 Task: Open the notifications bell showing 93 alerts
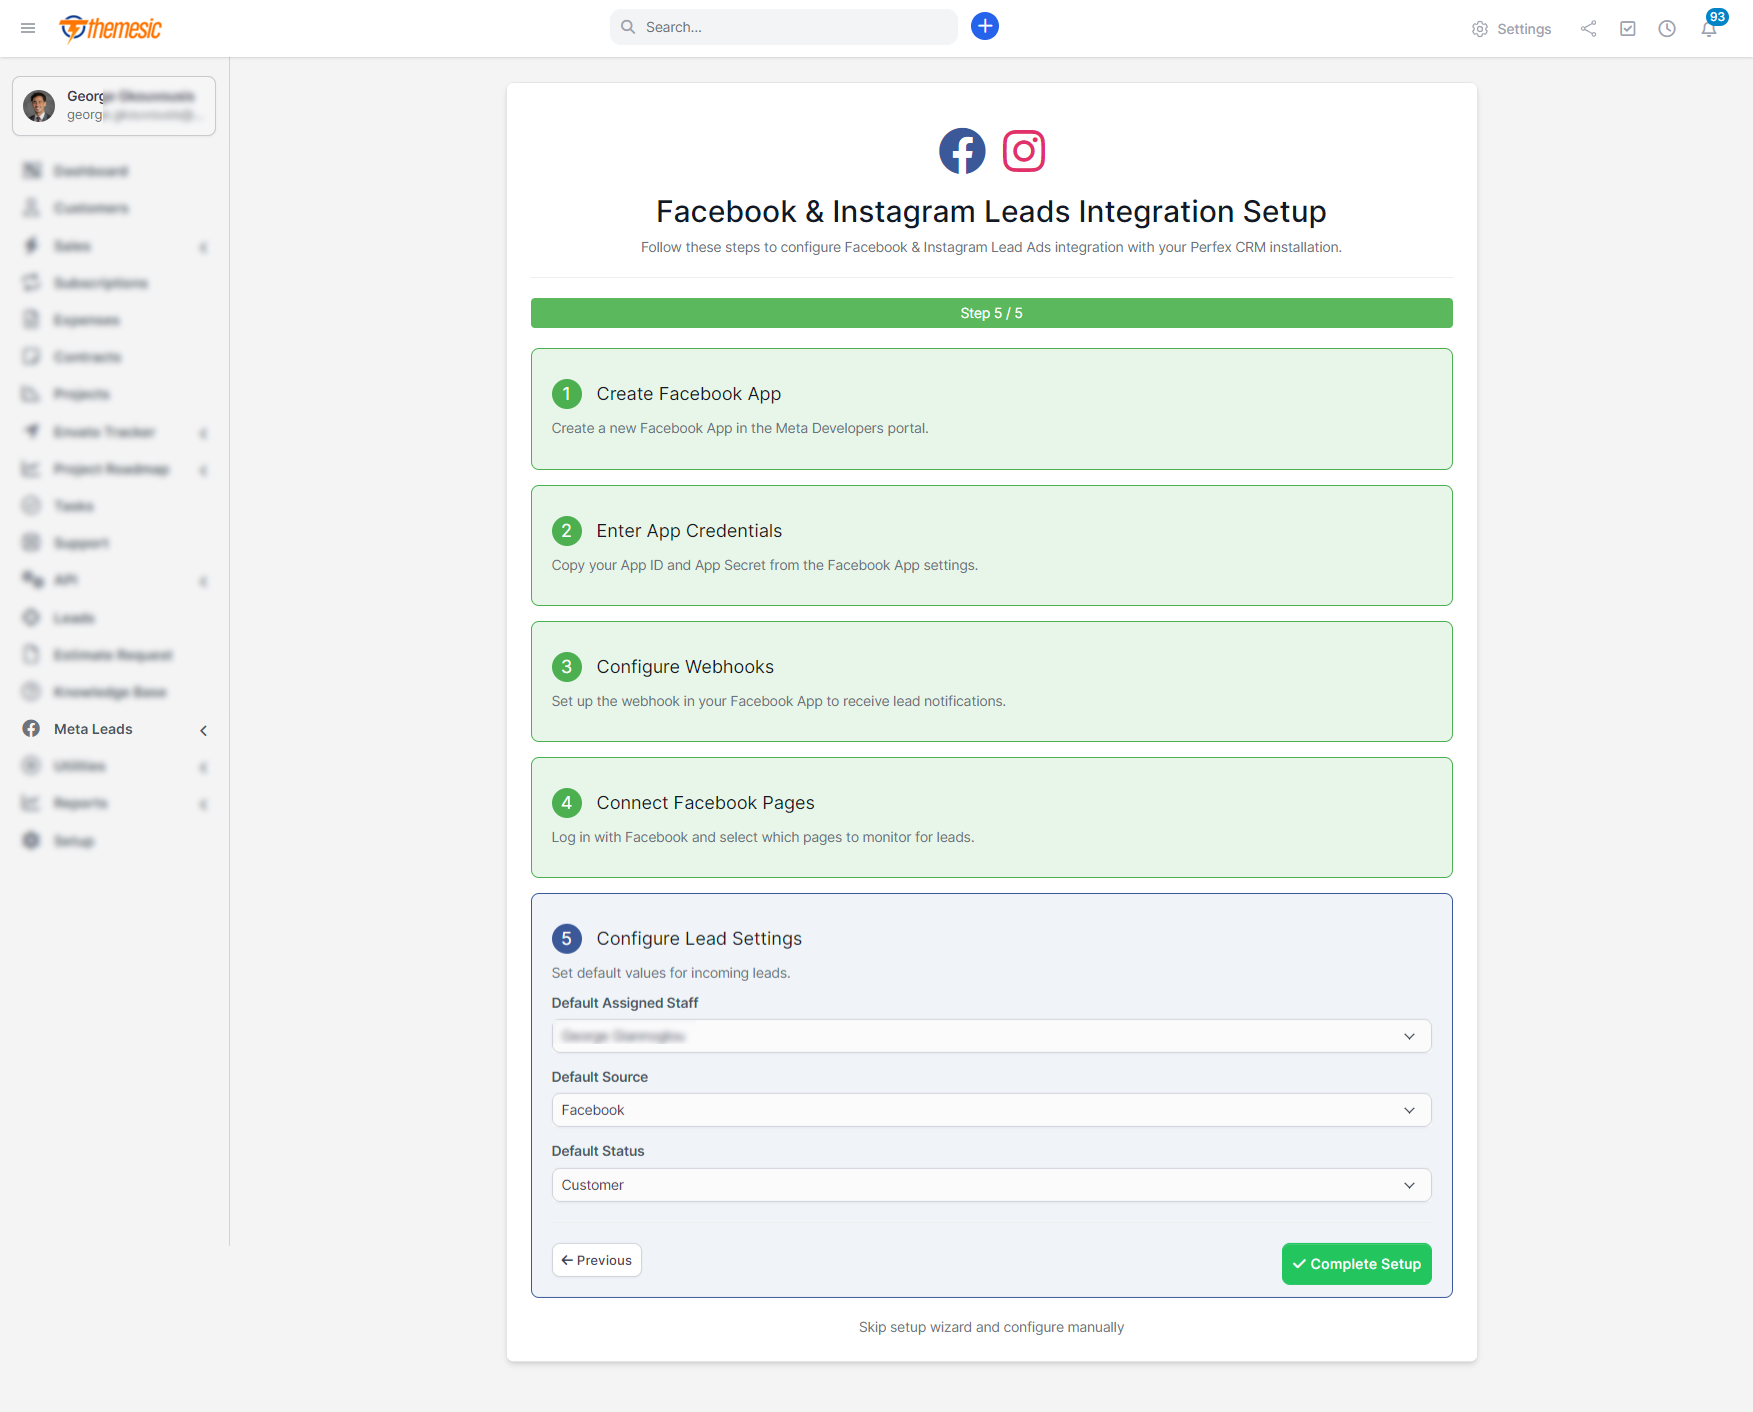1709,31
